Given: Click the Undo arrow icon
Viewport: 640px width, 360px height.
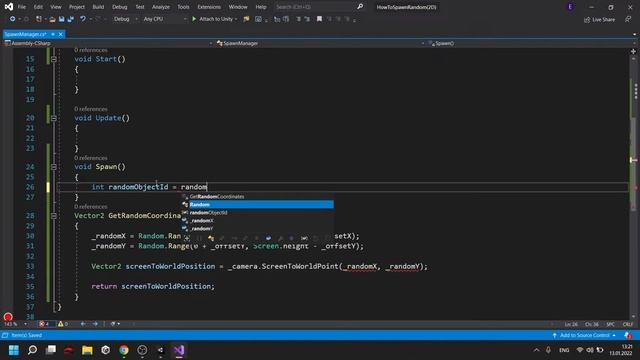Looking at the screenshot, I should click(x=83, y=19).
